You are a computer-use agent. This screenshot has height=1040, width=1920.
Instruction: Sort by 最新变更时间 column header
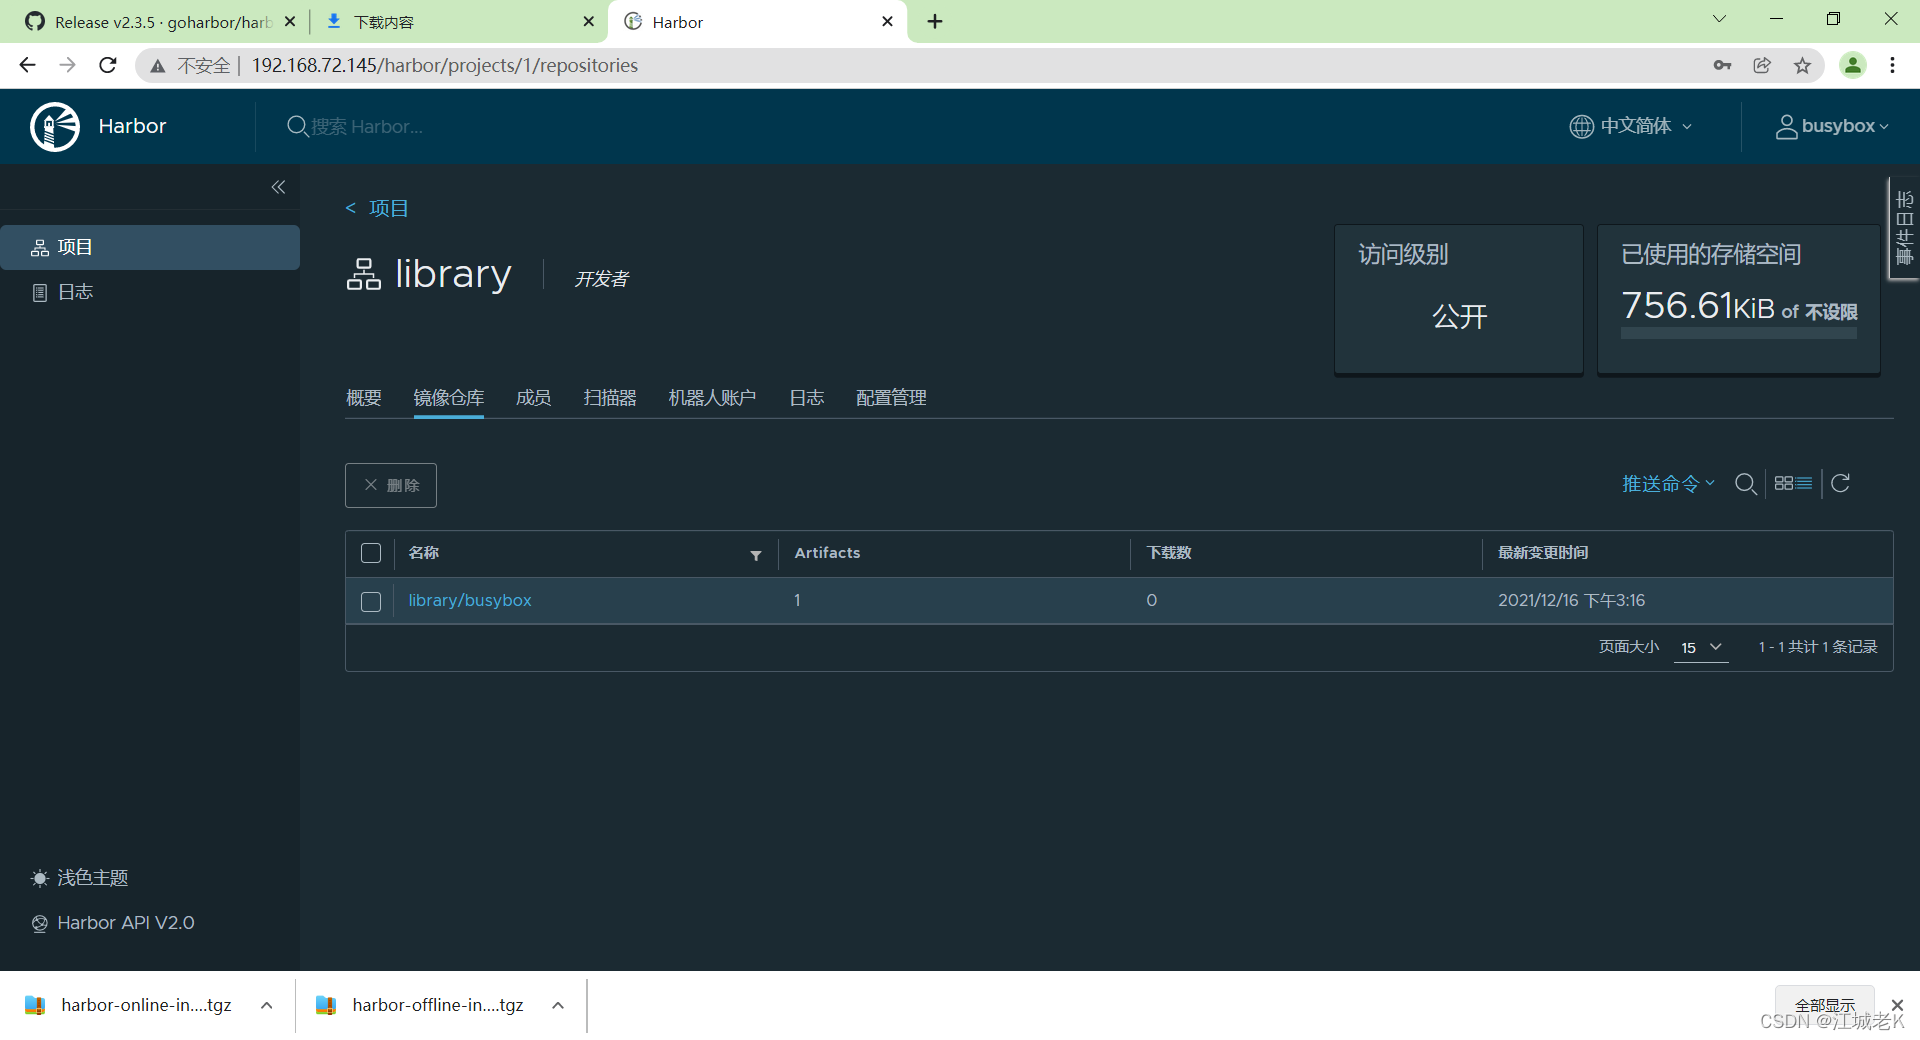(x=1543, y=553)
